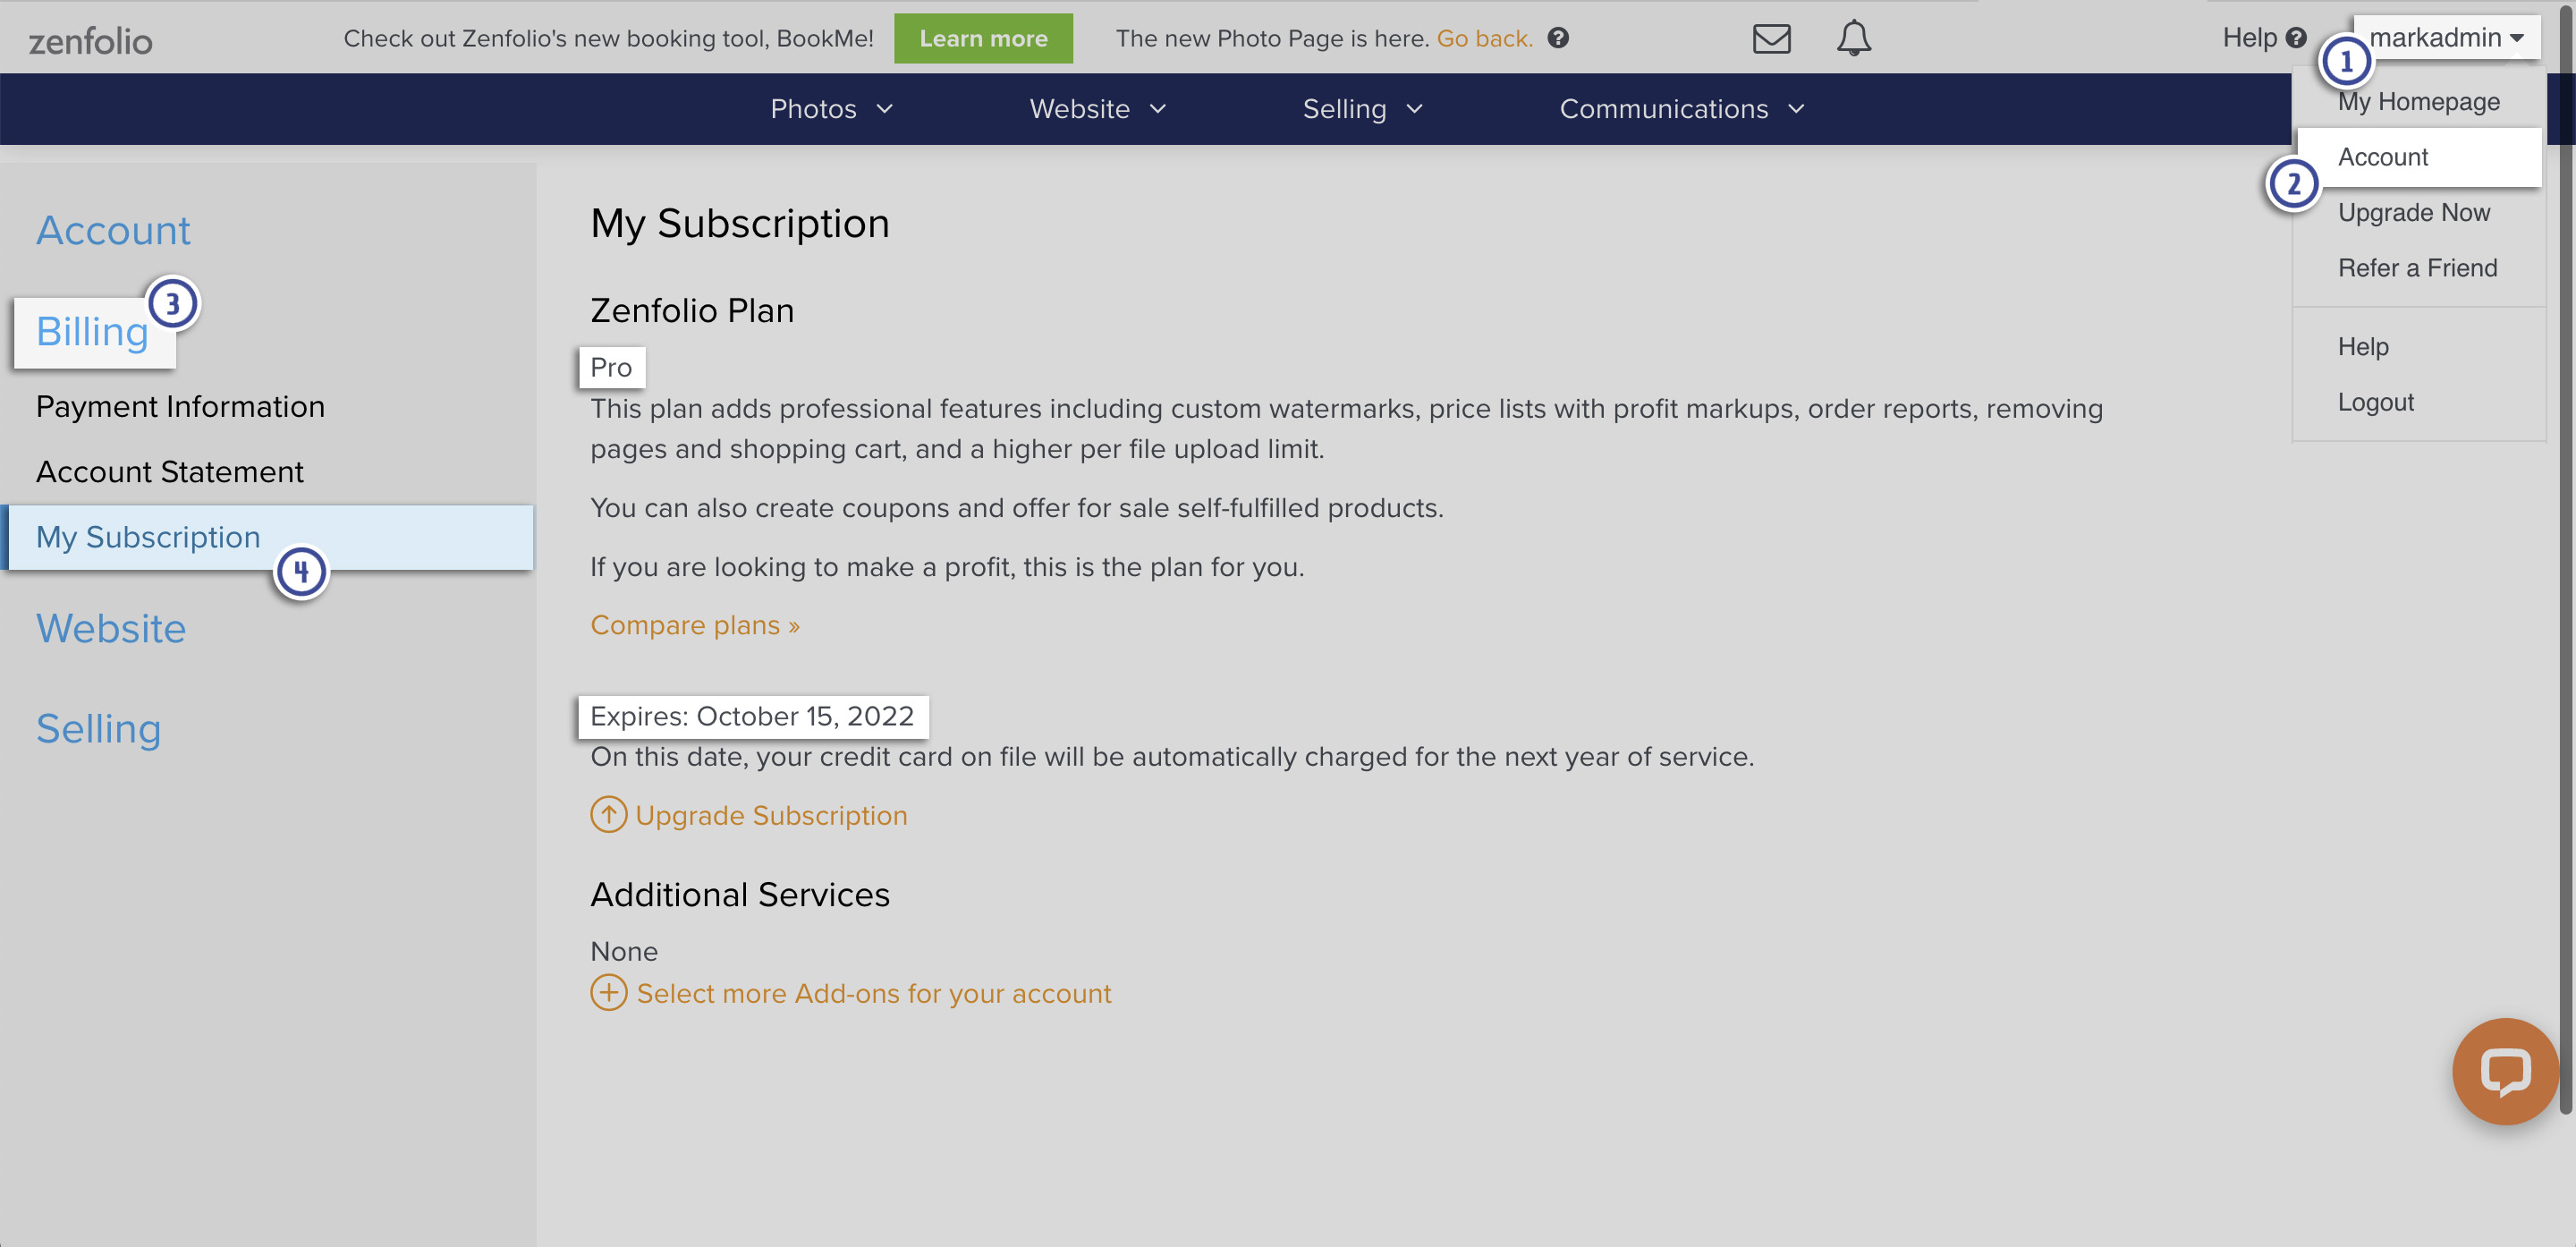Click the Go back link
2576x1247 pixels.
tap(1484, 38)
